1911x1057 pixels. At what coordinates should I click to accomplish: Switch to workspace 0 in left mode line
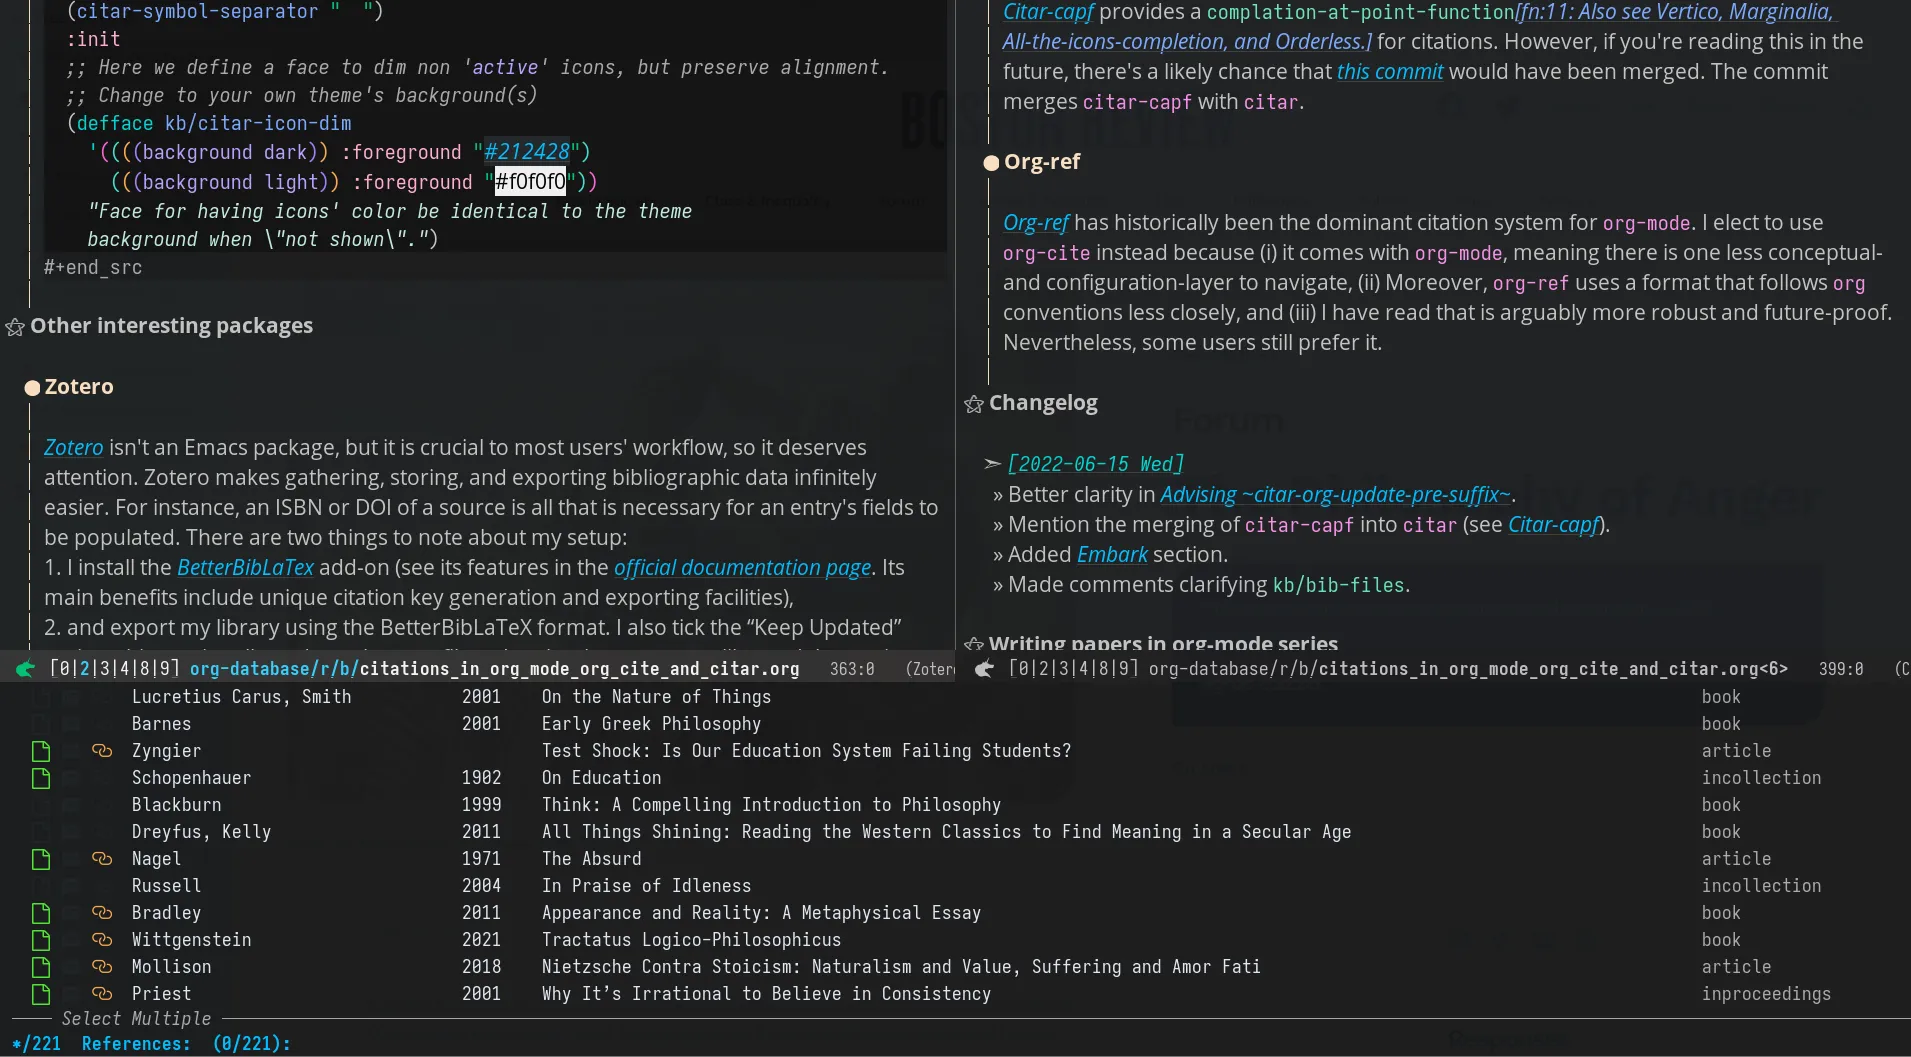tap(65, 669)
